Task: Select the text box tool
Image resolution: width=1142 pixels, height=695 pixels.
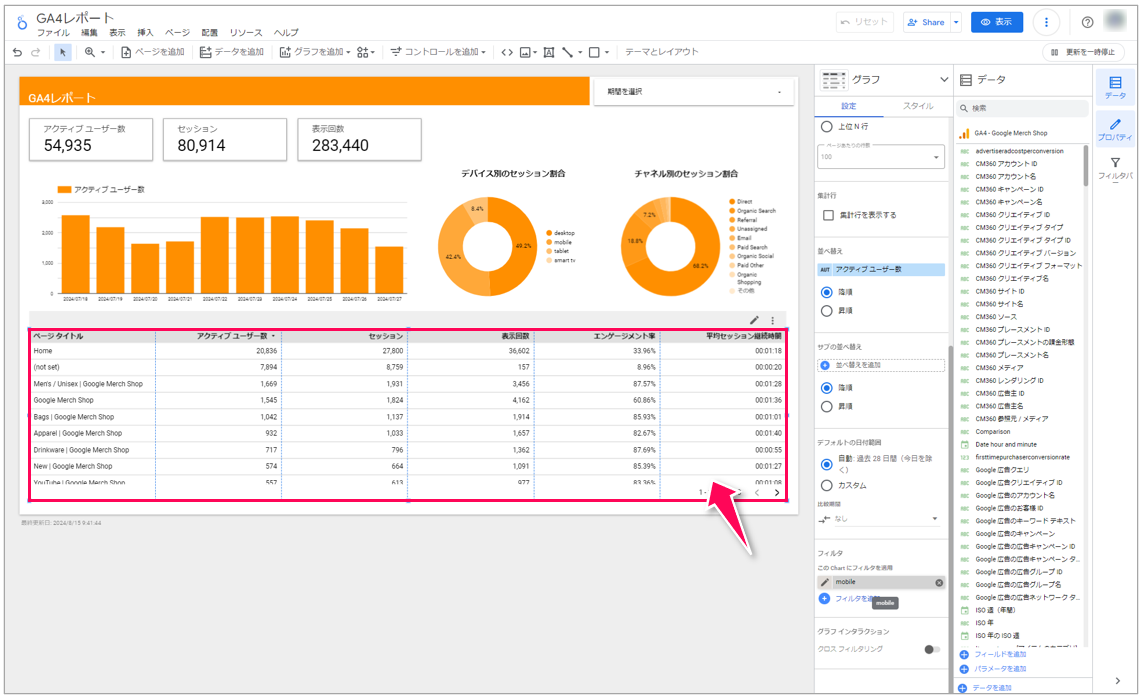Action: 548,52
